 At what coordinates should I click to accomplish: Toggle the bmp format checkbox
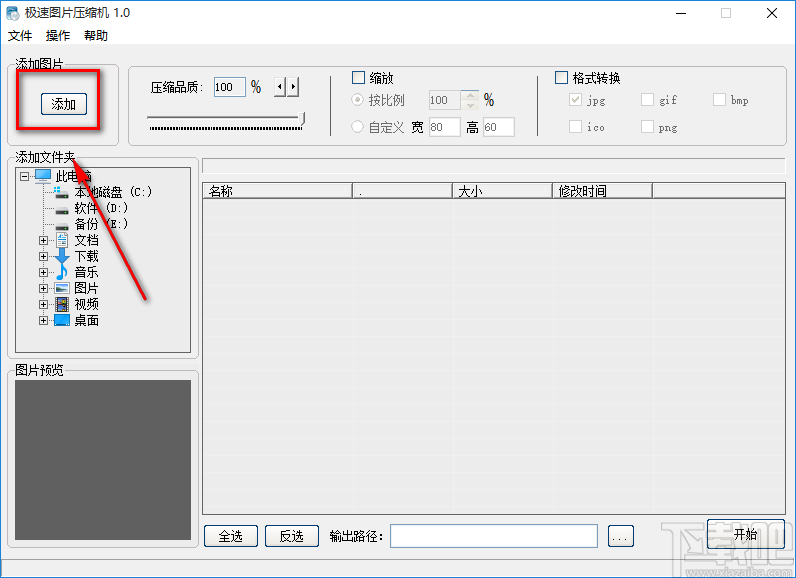point(719,99)
